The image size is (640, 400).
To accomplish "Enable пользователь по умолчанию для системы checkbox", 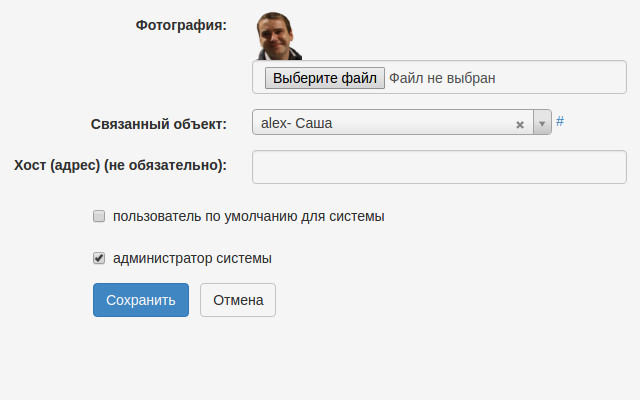I will (99, 215).
